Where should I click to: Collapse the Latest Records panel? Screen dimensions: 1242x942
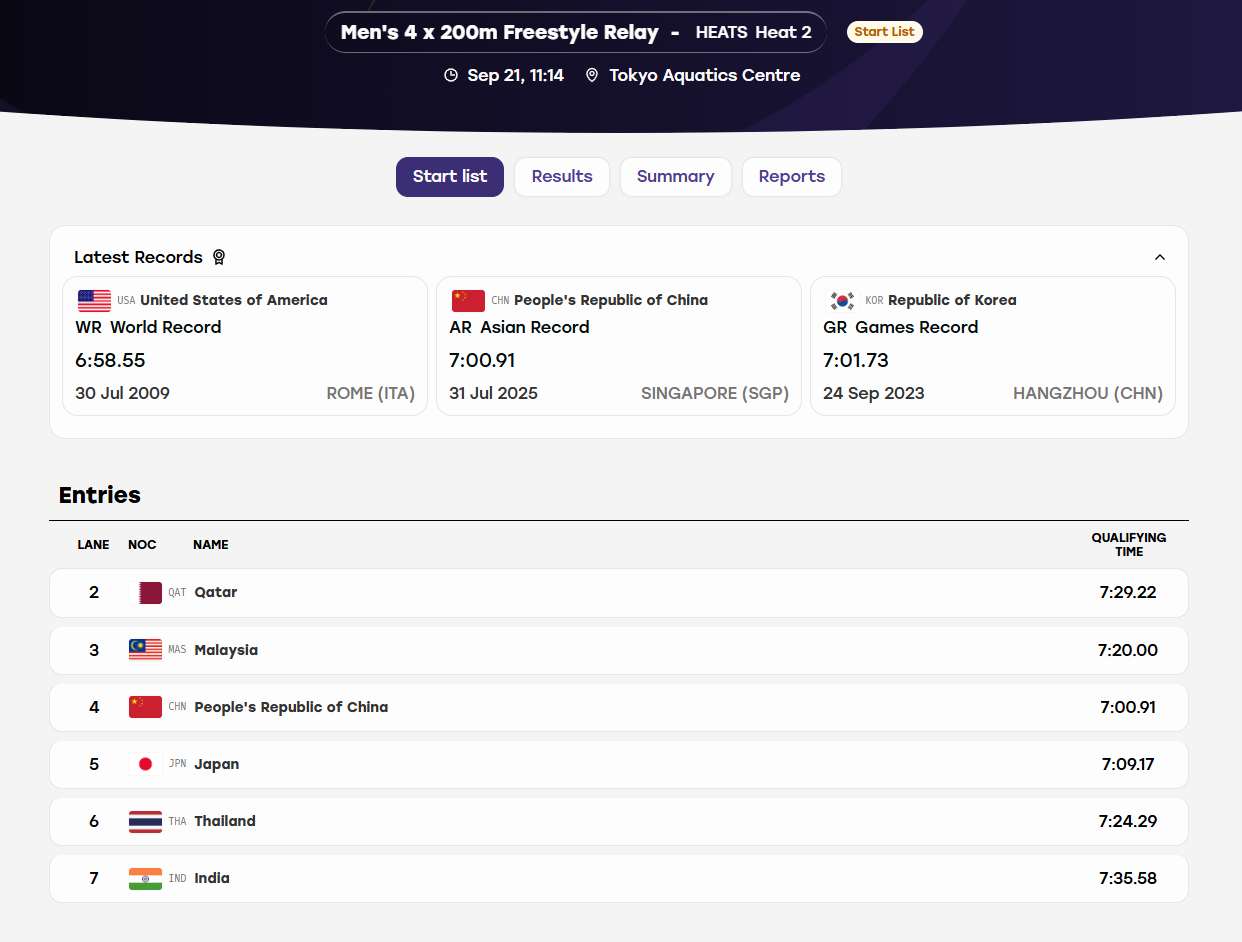click(x=1160, y=257)
